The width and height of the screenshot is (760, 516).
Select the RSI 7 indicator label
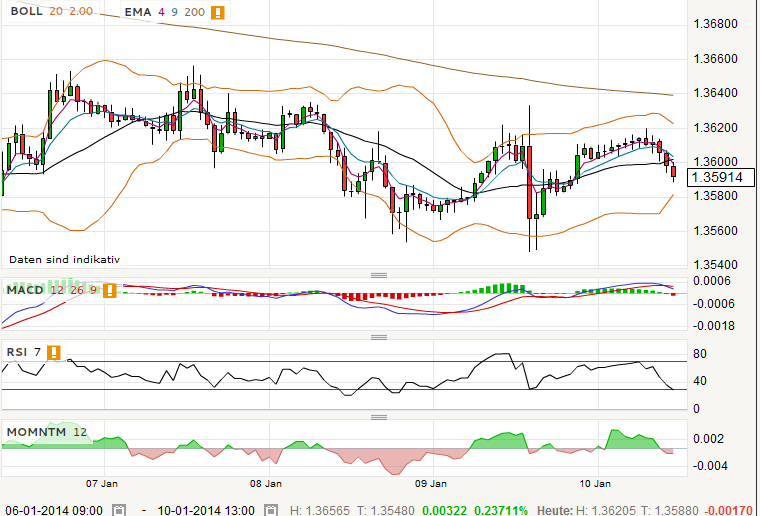point(24,352)
